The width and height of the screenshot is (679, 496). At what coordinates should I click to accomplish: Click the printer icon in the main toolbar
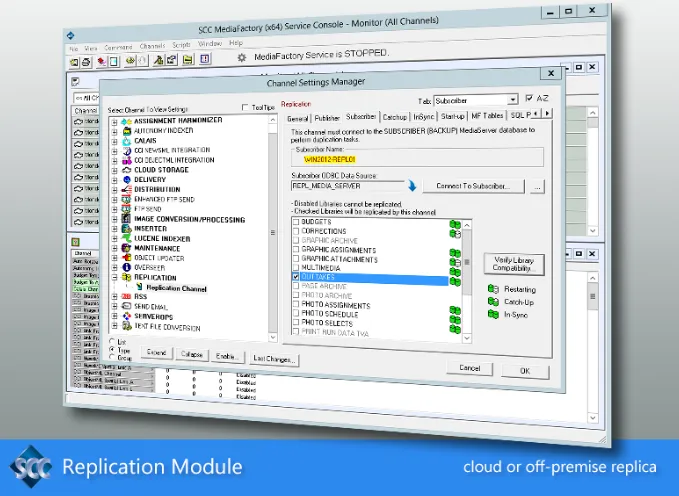86,62
